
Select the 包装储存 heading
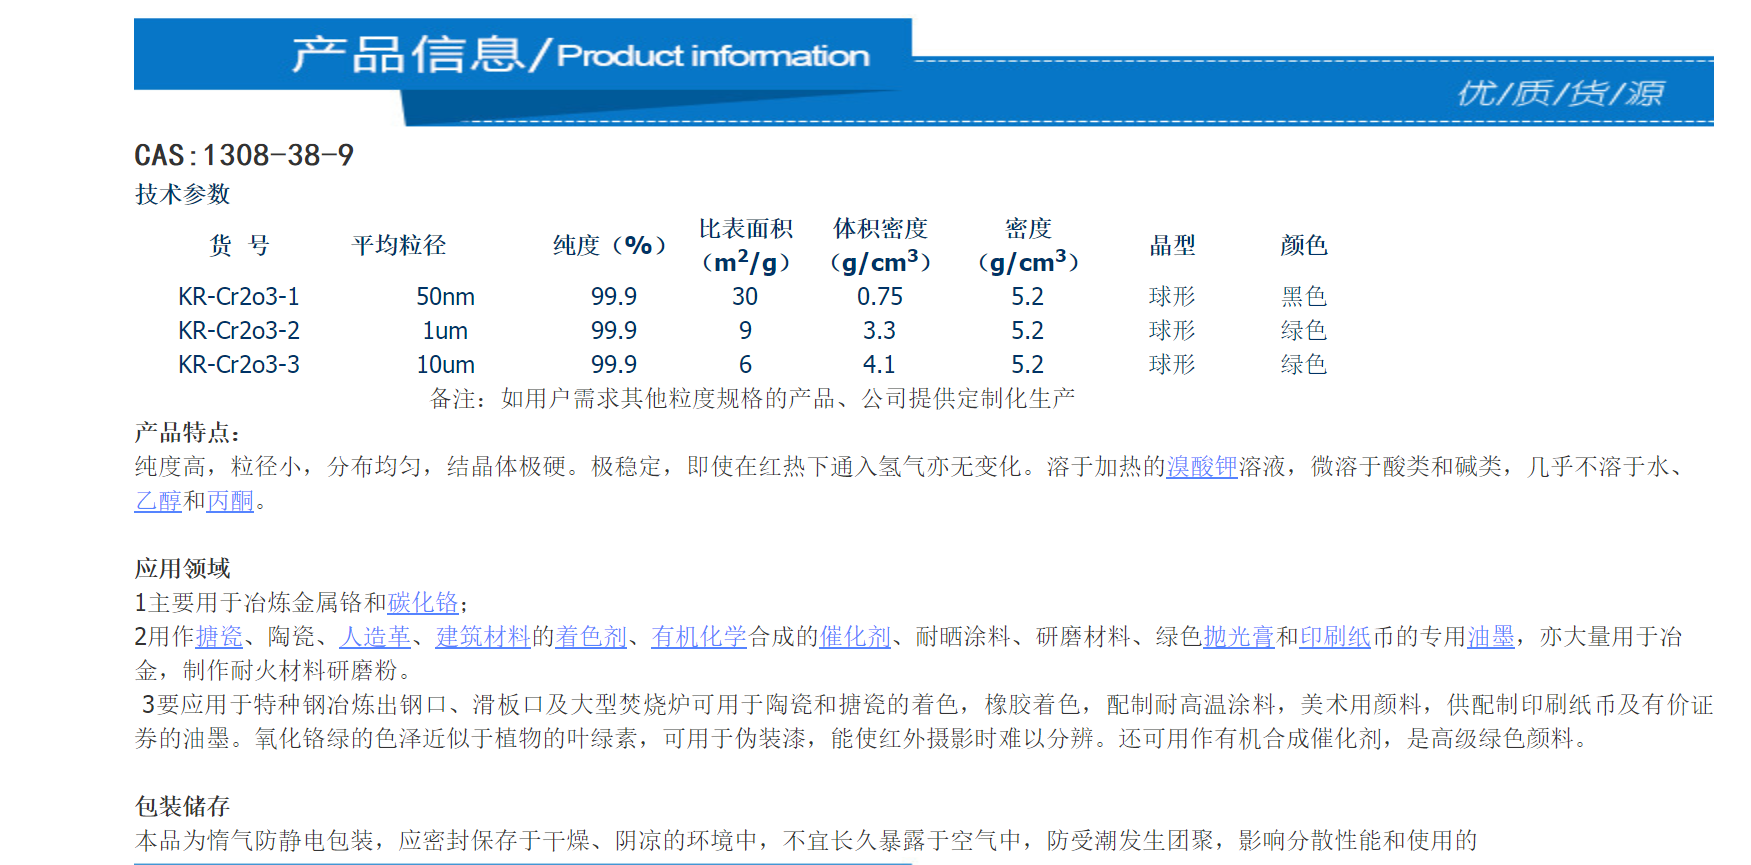[183, 807]
